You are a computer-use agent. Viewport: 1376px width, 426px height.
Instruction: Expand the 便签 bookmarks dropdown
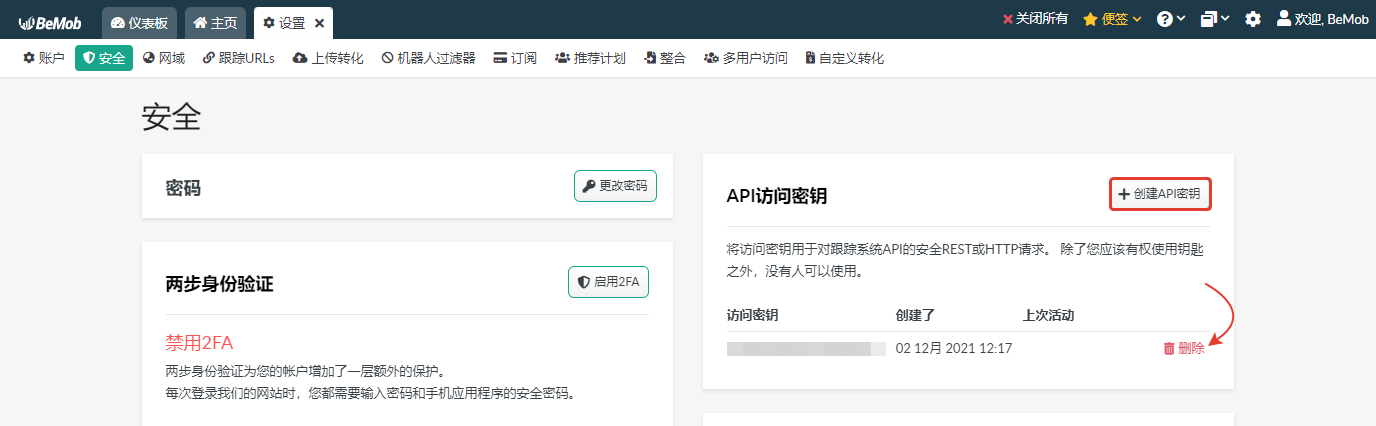1112,19
